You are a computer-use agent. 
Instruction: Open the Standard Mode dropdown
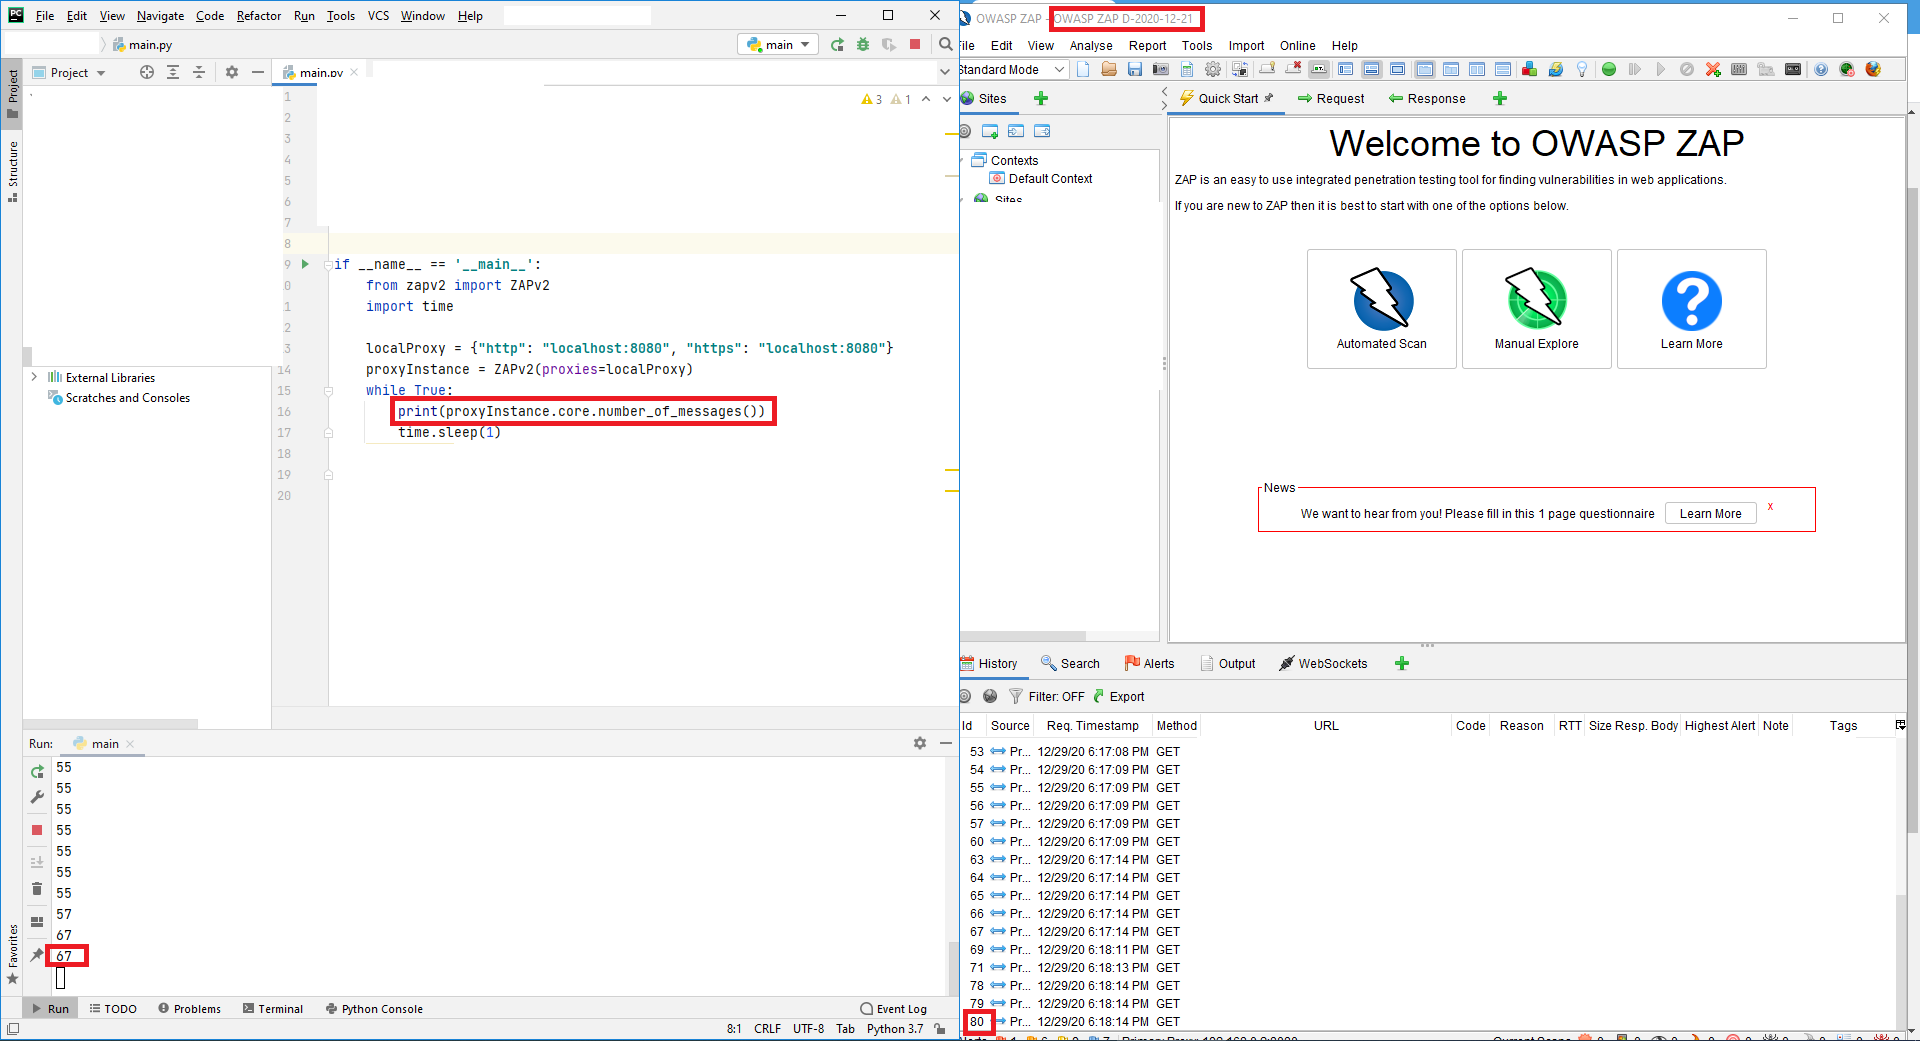1058,69
